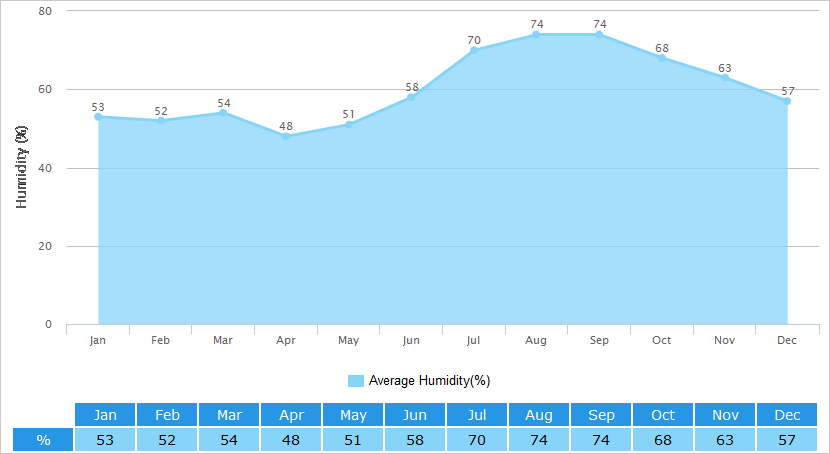Click table value 74 under Aug
Screen dimensions: 830x454
tap(539, 440)
